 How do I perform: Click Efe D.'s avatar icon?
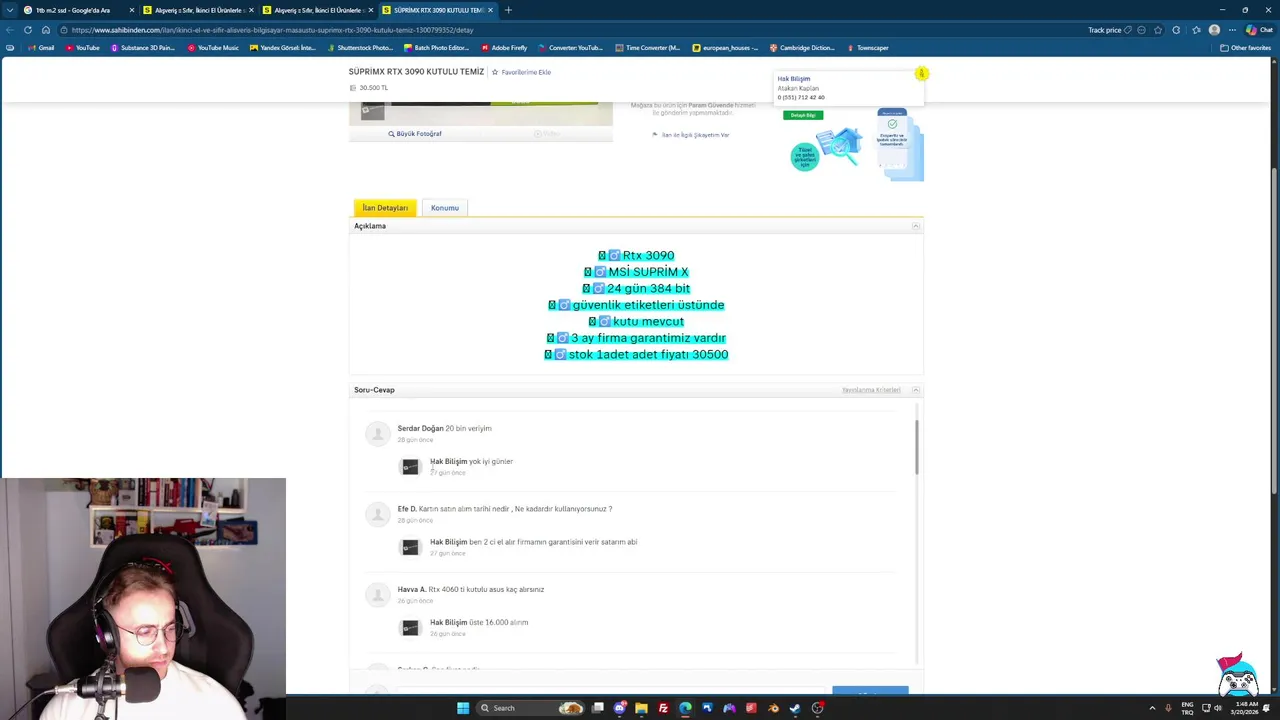[378, 514]
